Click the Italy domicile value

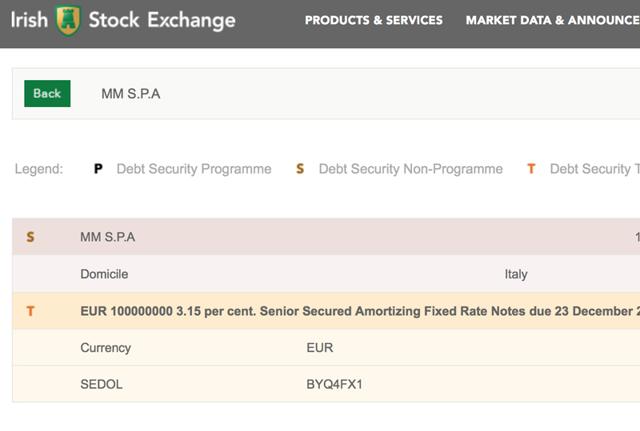tap(515, 274)
